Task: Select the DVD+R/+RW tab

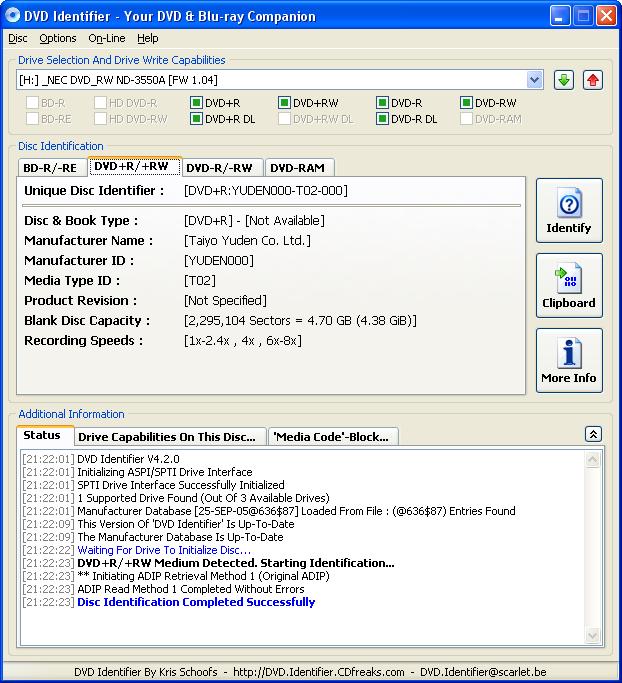Action: pos(135,166)
